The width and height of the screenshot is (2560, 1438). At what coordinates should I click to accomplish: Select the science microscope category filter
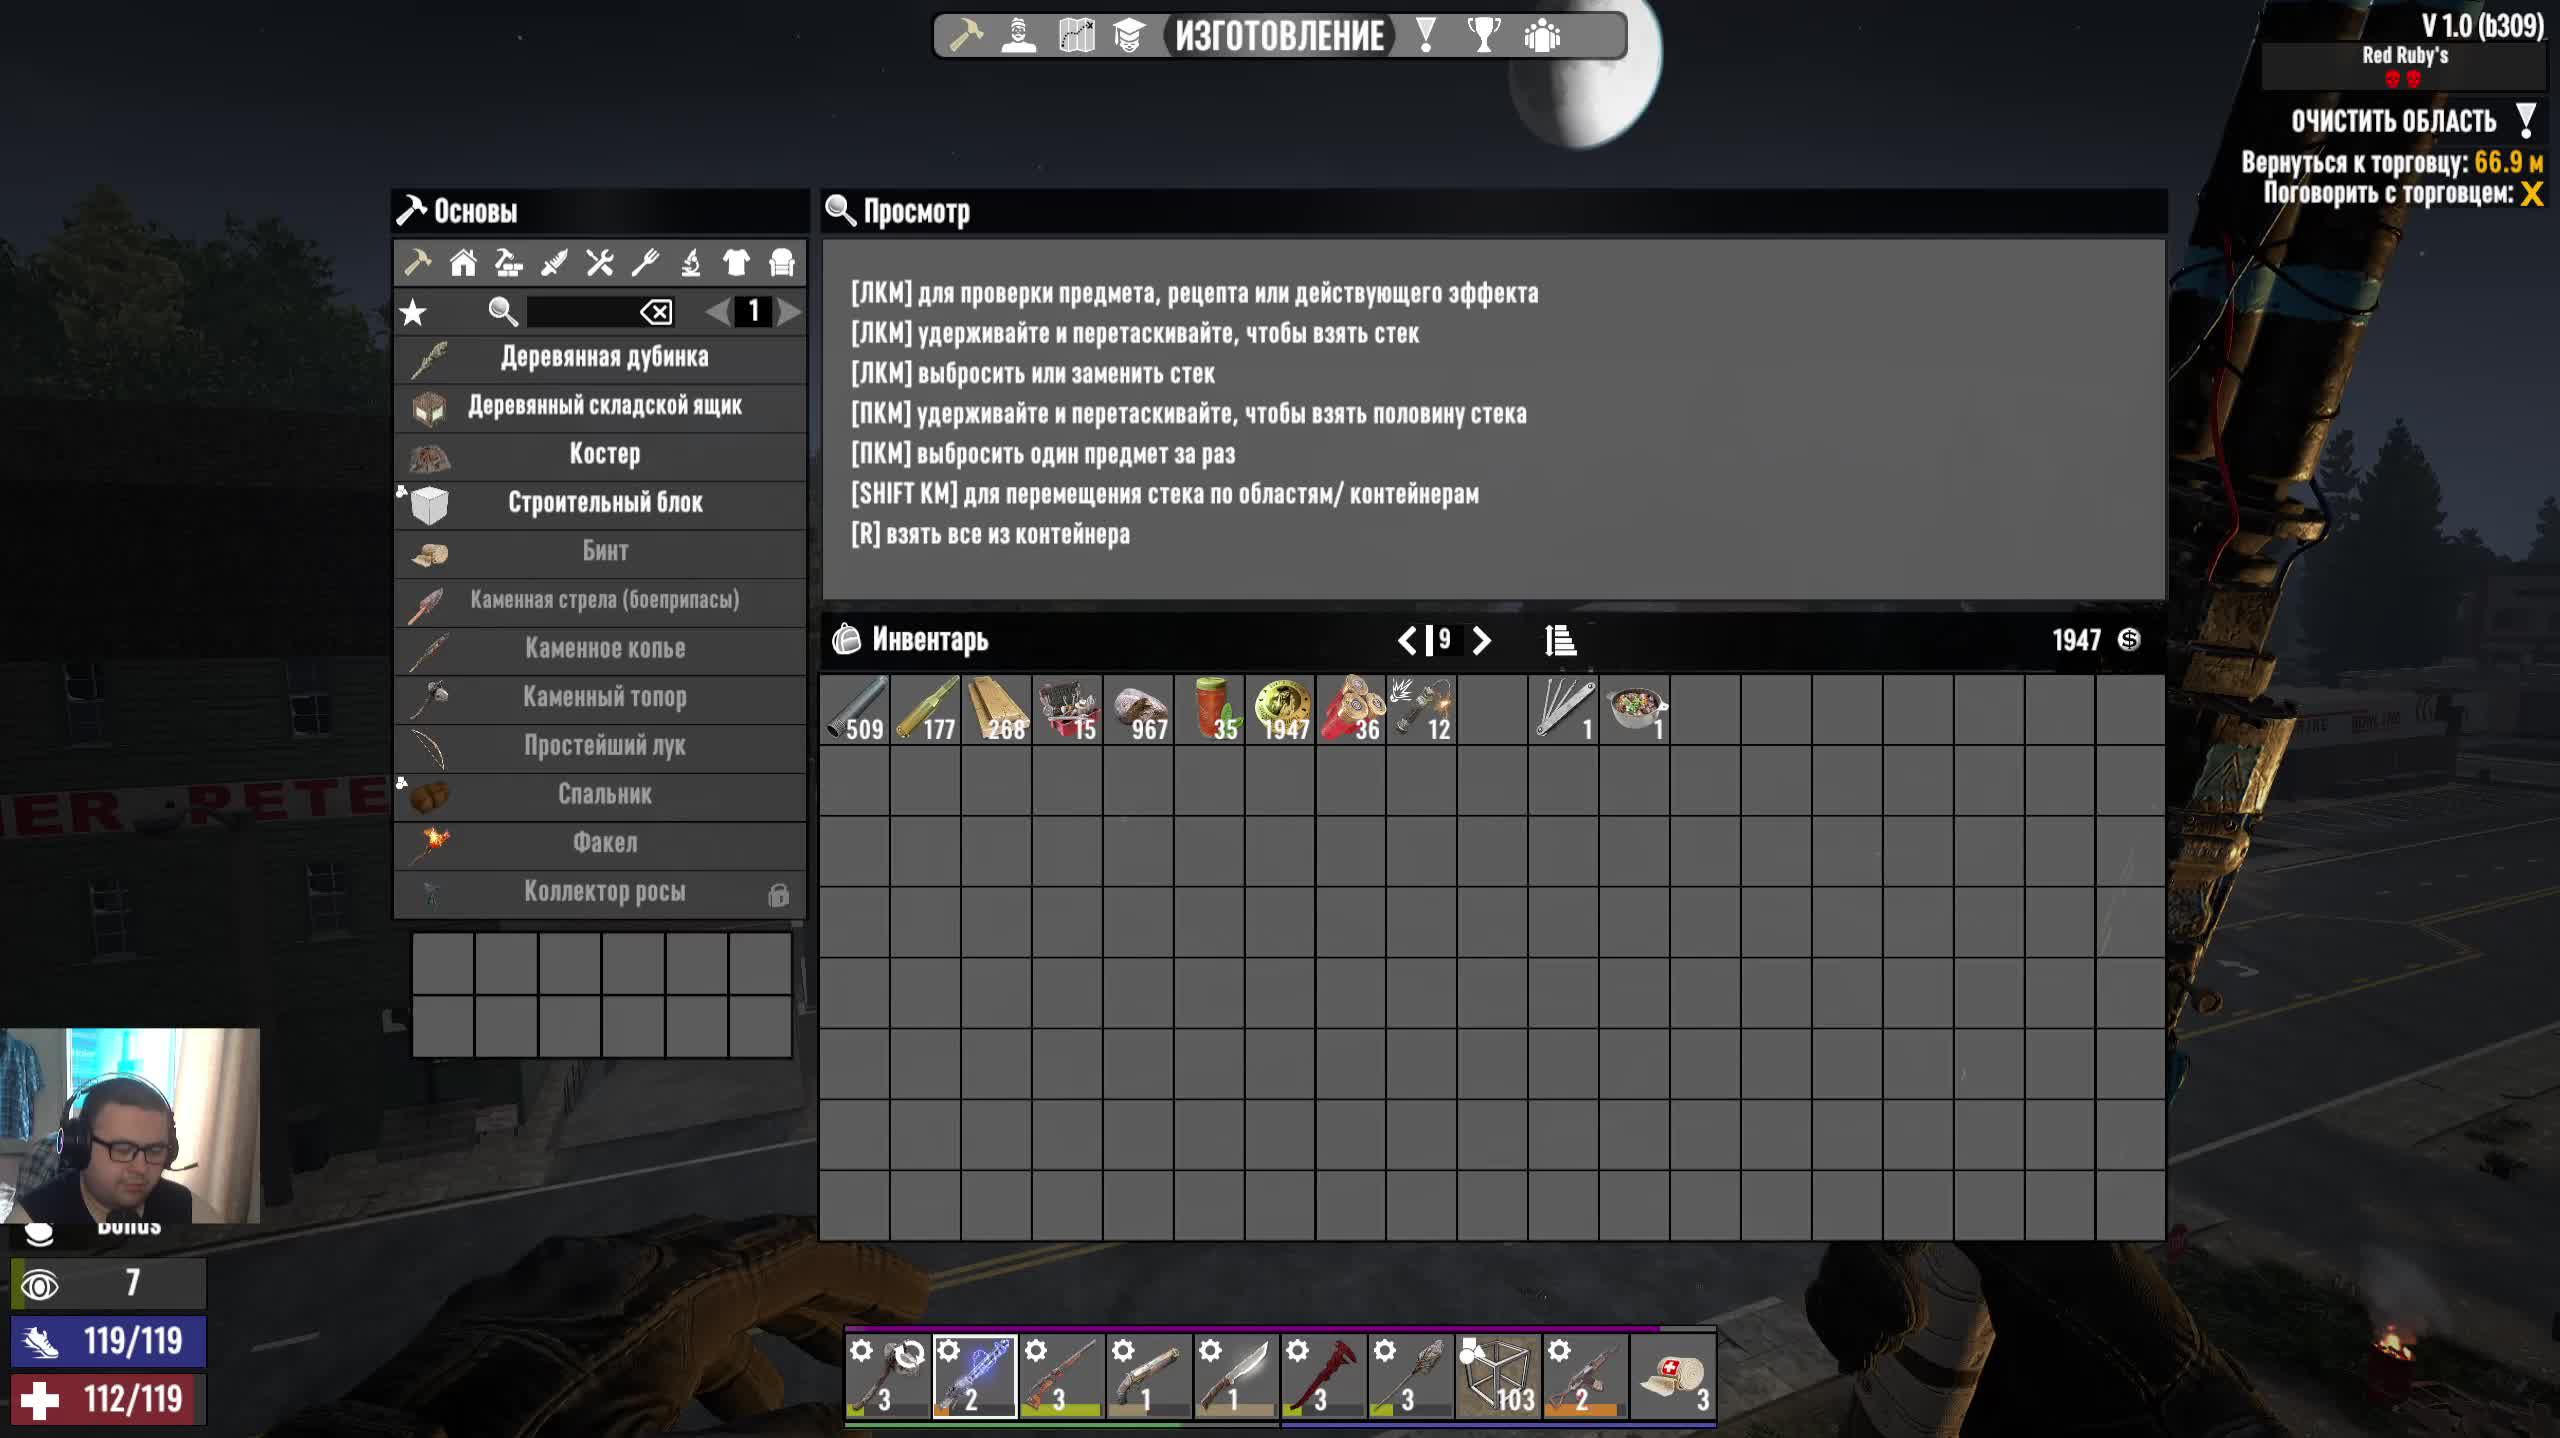pos(691,263)
